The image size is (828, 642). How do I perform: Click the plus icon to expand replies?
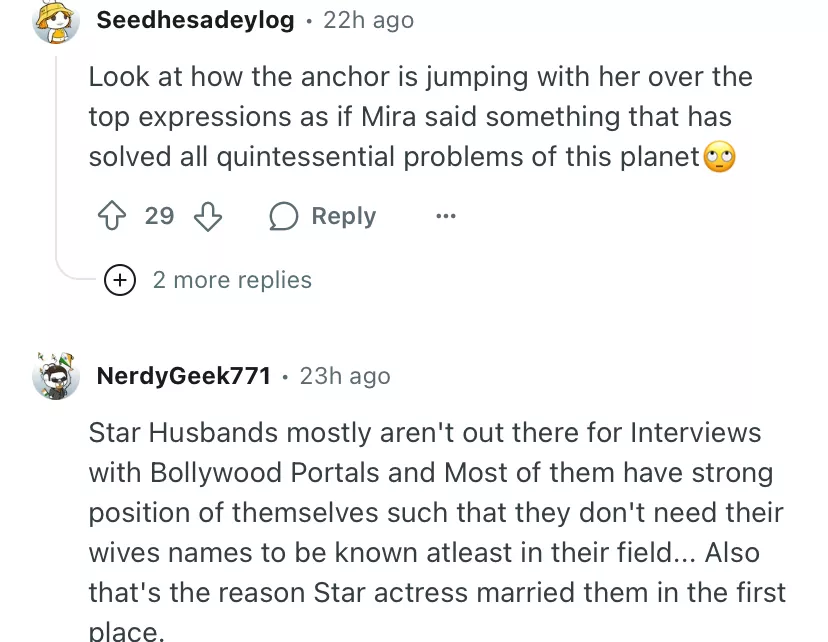coord(120,280)
